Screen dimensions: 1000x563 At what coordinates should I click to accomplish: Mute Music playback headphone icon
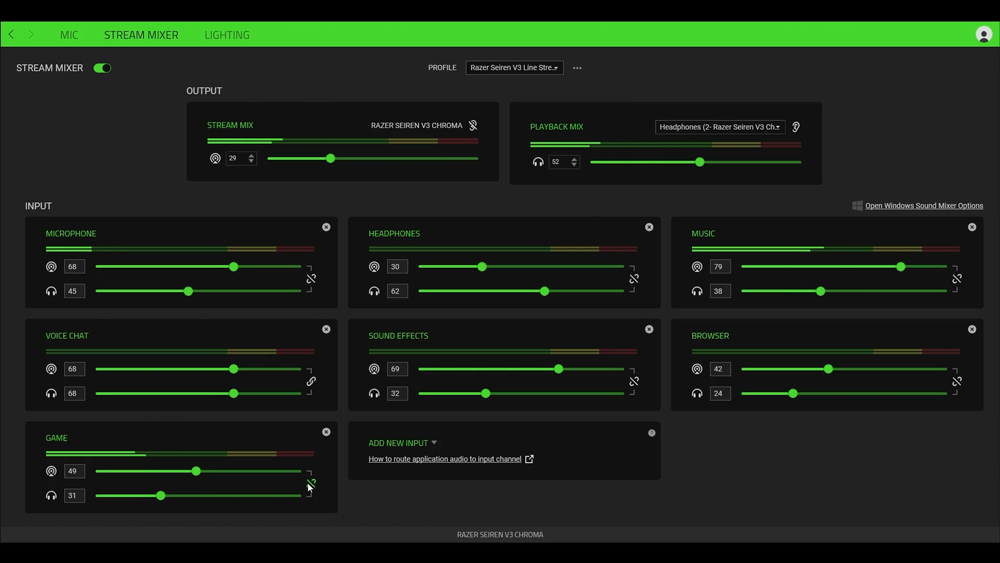697,291
